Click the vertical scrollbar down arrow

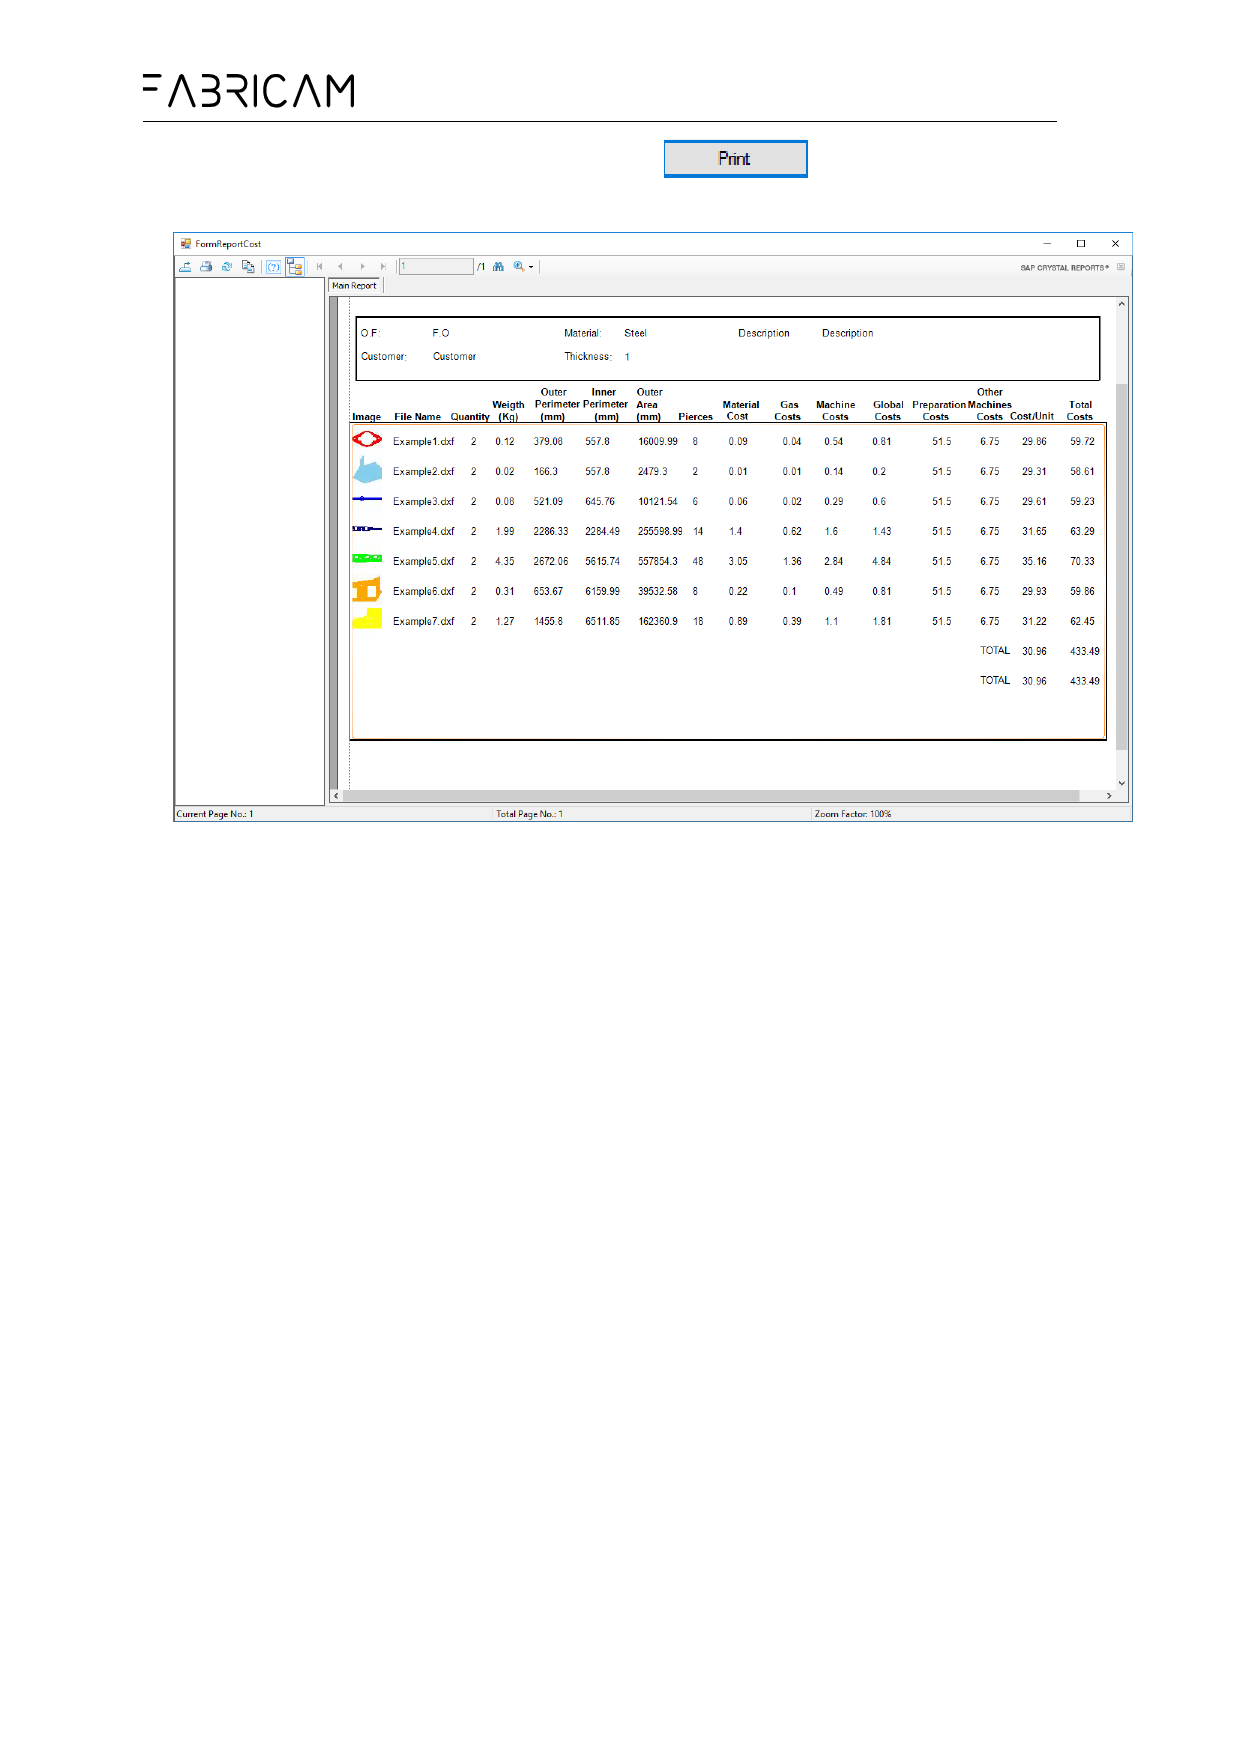(1122, 783)
